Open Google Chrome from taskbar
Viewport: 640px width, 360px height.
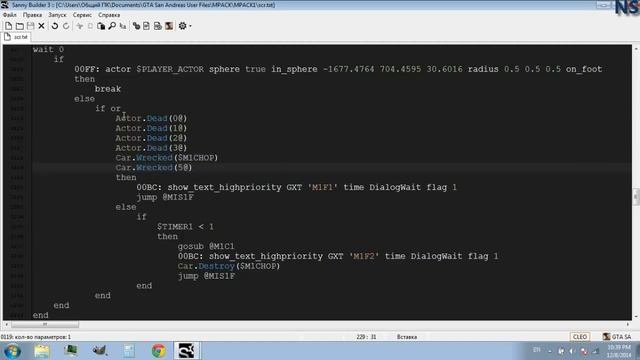159,351
